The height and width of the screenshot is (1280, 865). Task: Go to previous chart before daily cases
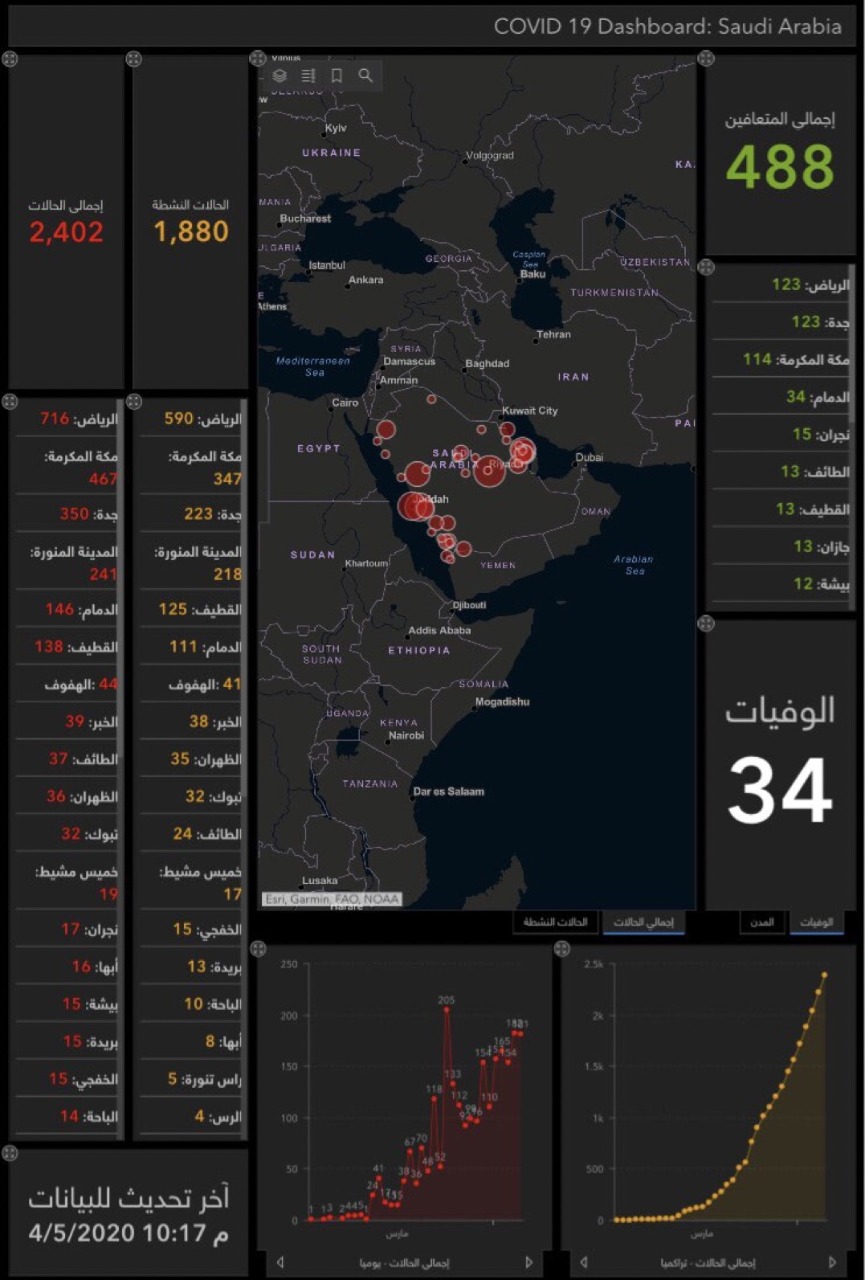coord(279,1262)
